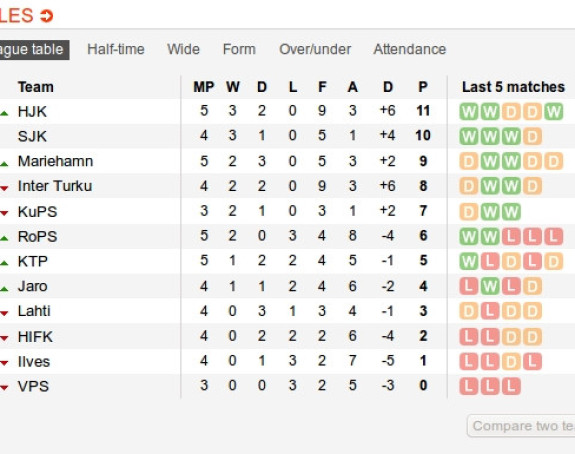The image size is (575, 454).
Task: Click Mariehamn's first orange D result badge
Action: [469, 161]
